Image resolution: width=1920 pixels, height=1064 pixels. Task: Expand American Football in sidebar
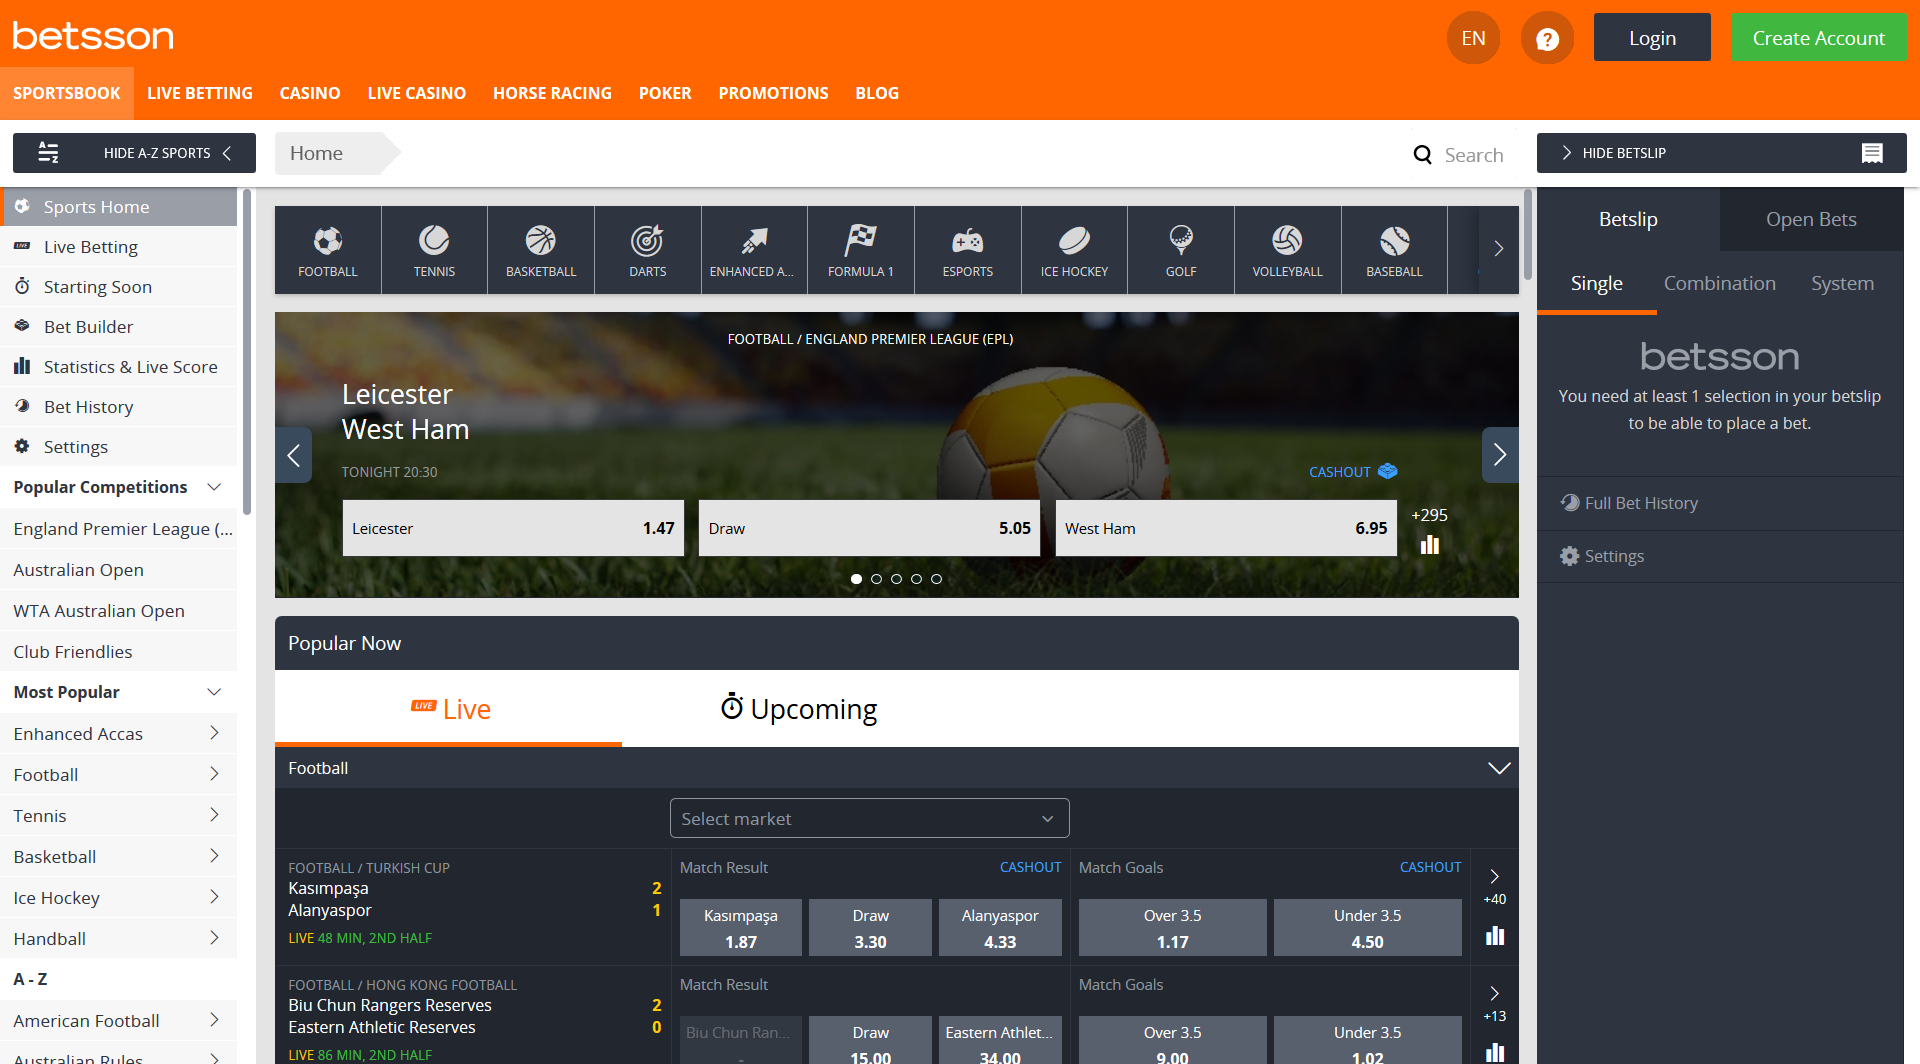(x=214, y=1020)
